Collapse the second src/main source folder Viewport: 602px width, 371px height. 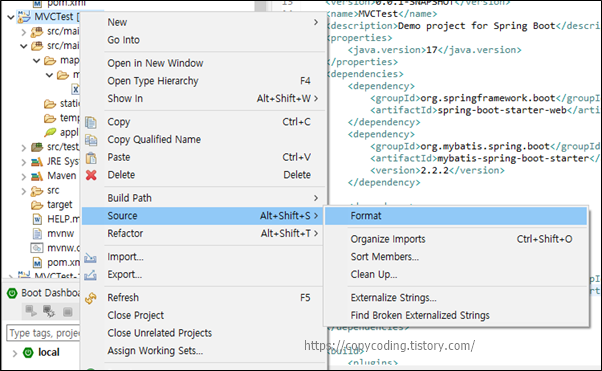coord(24,46)
